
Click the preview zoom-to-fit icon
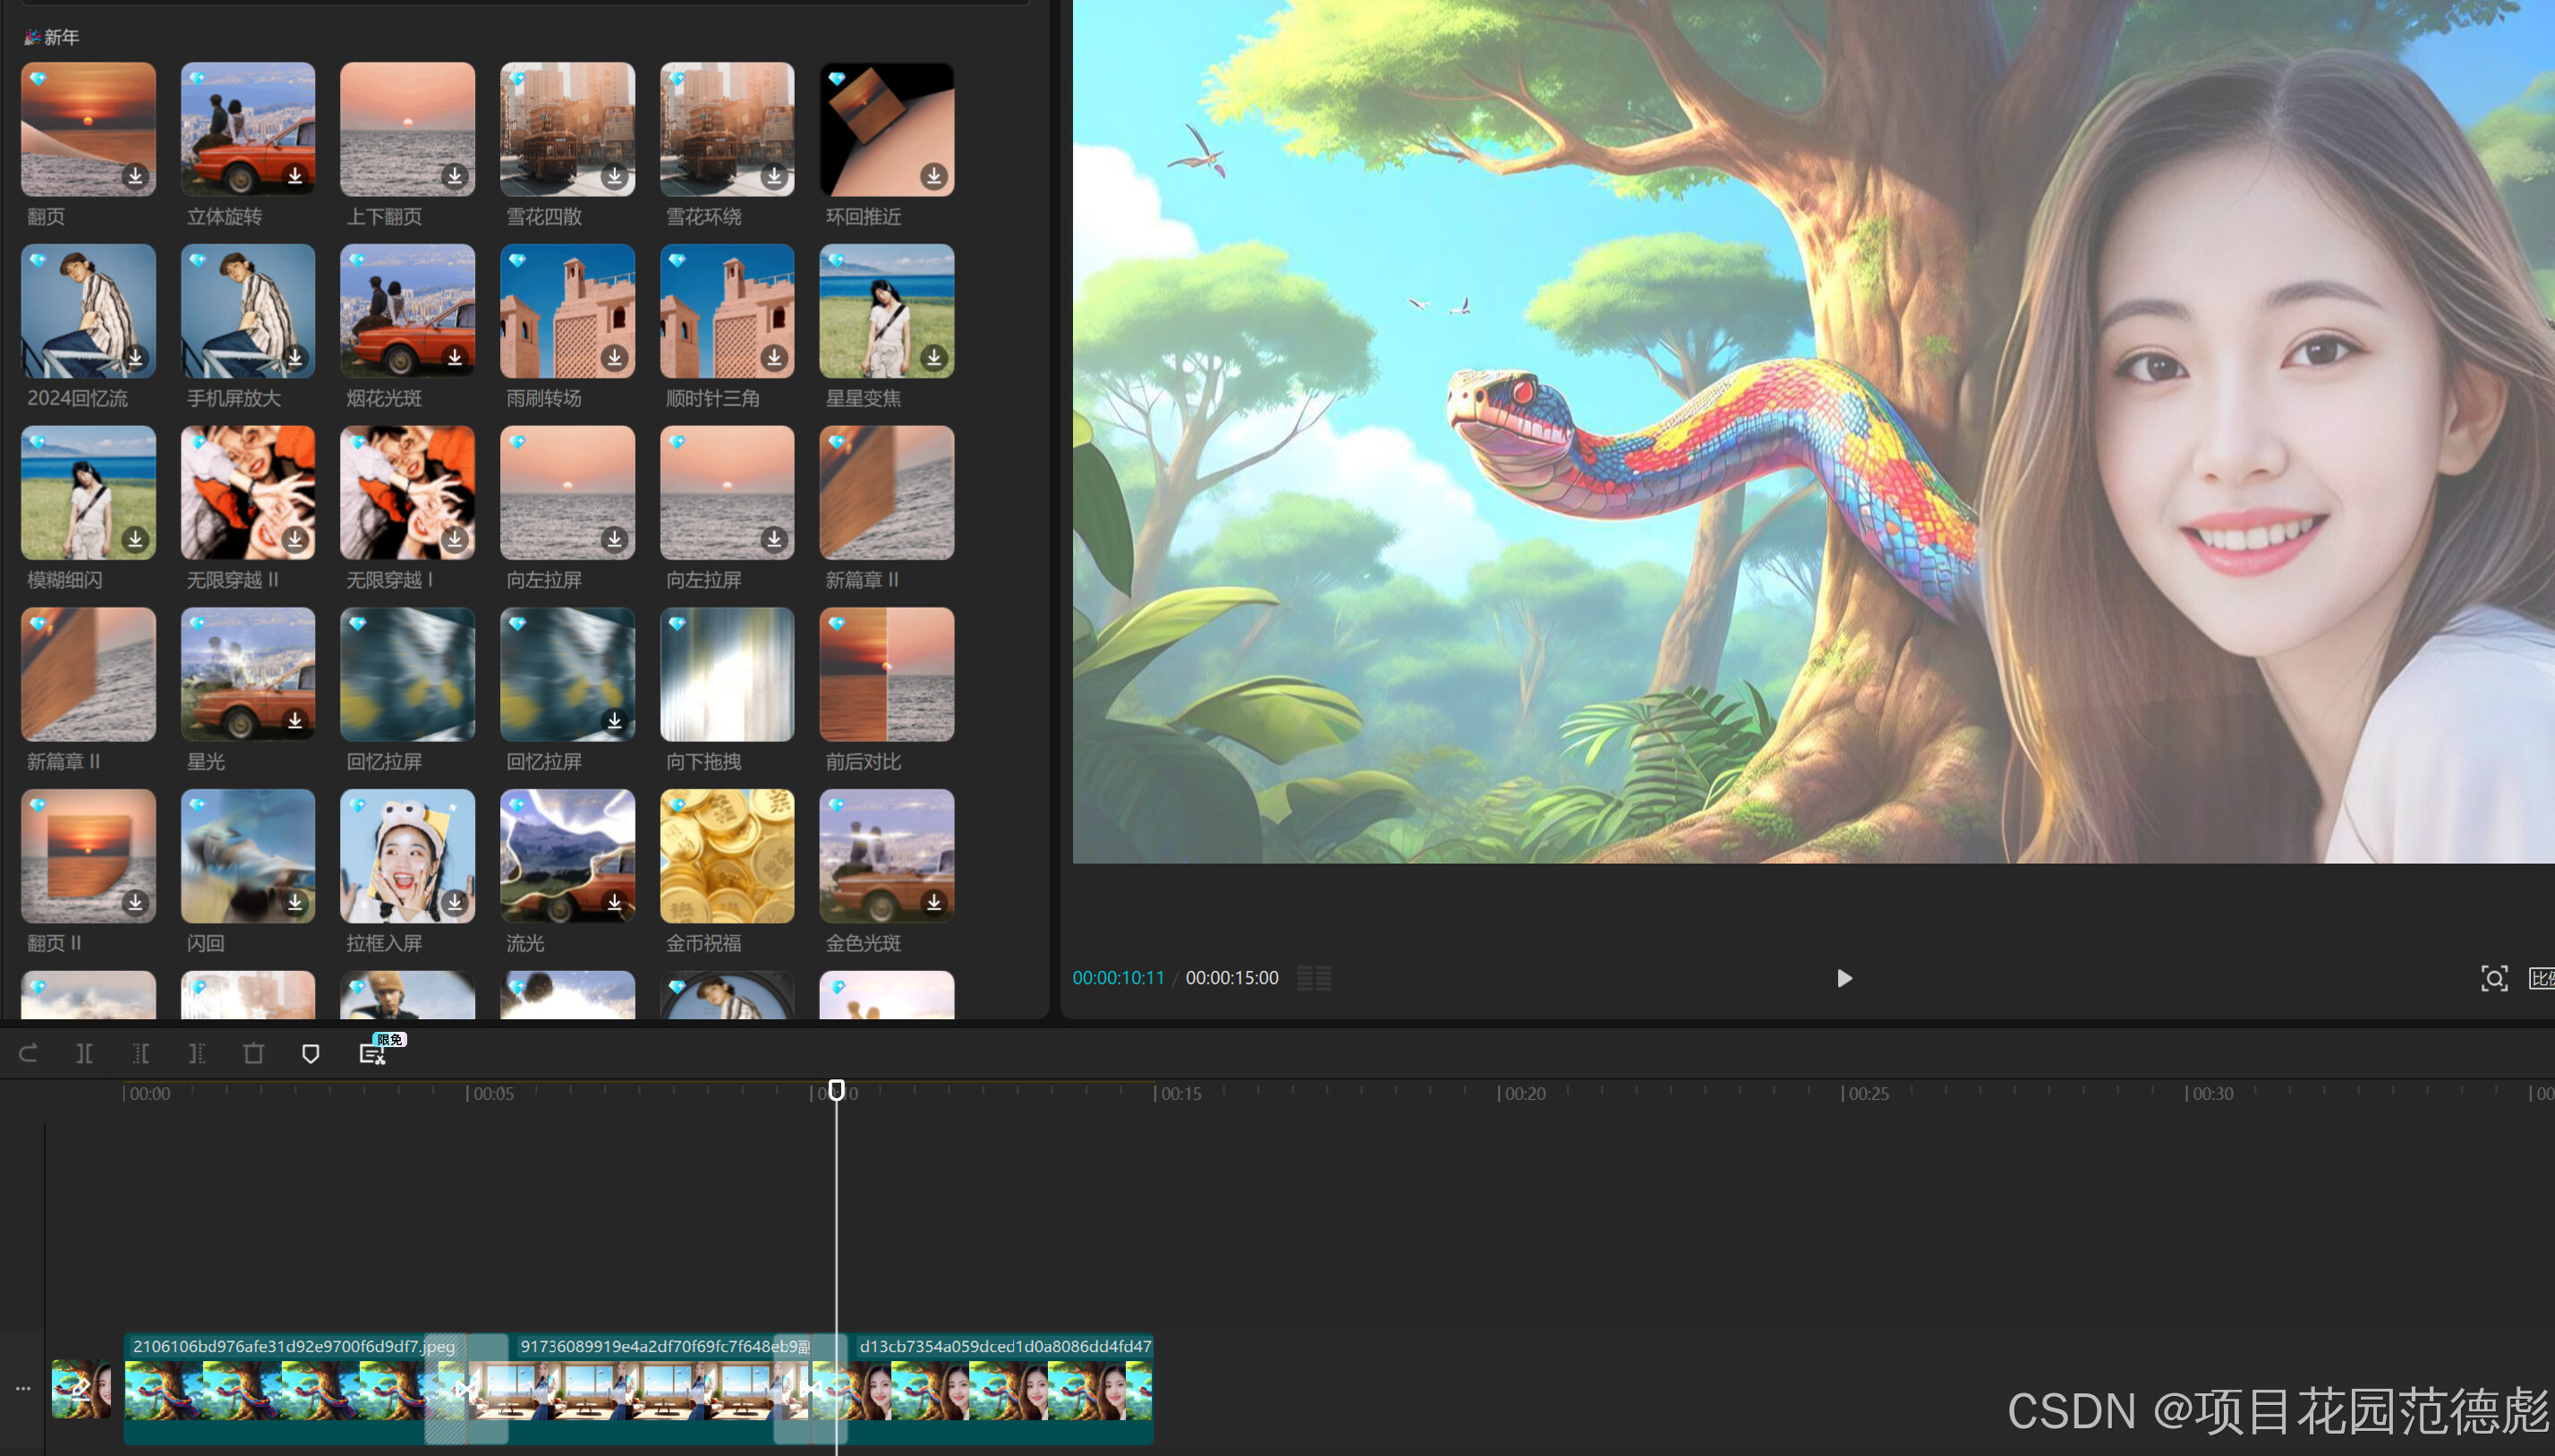2493,978
